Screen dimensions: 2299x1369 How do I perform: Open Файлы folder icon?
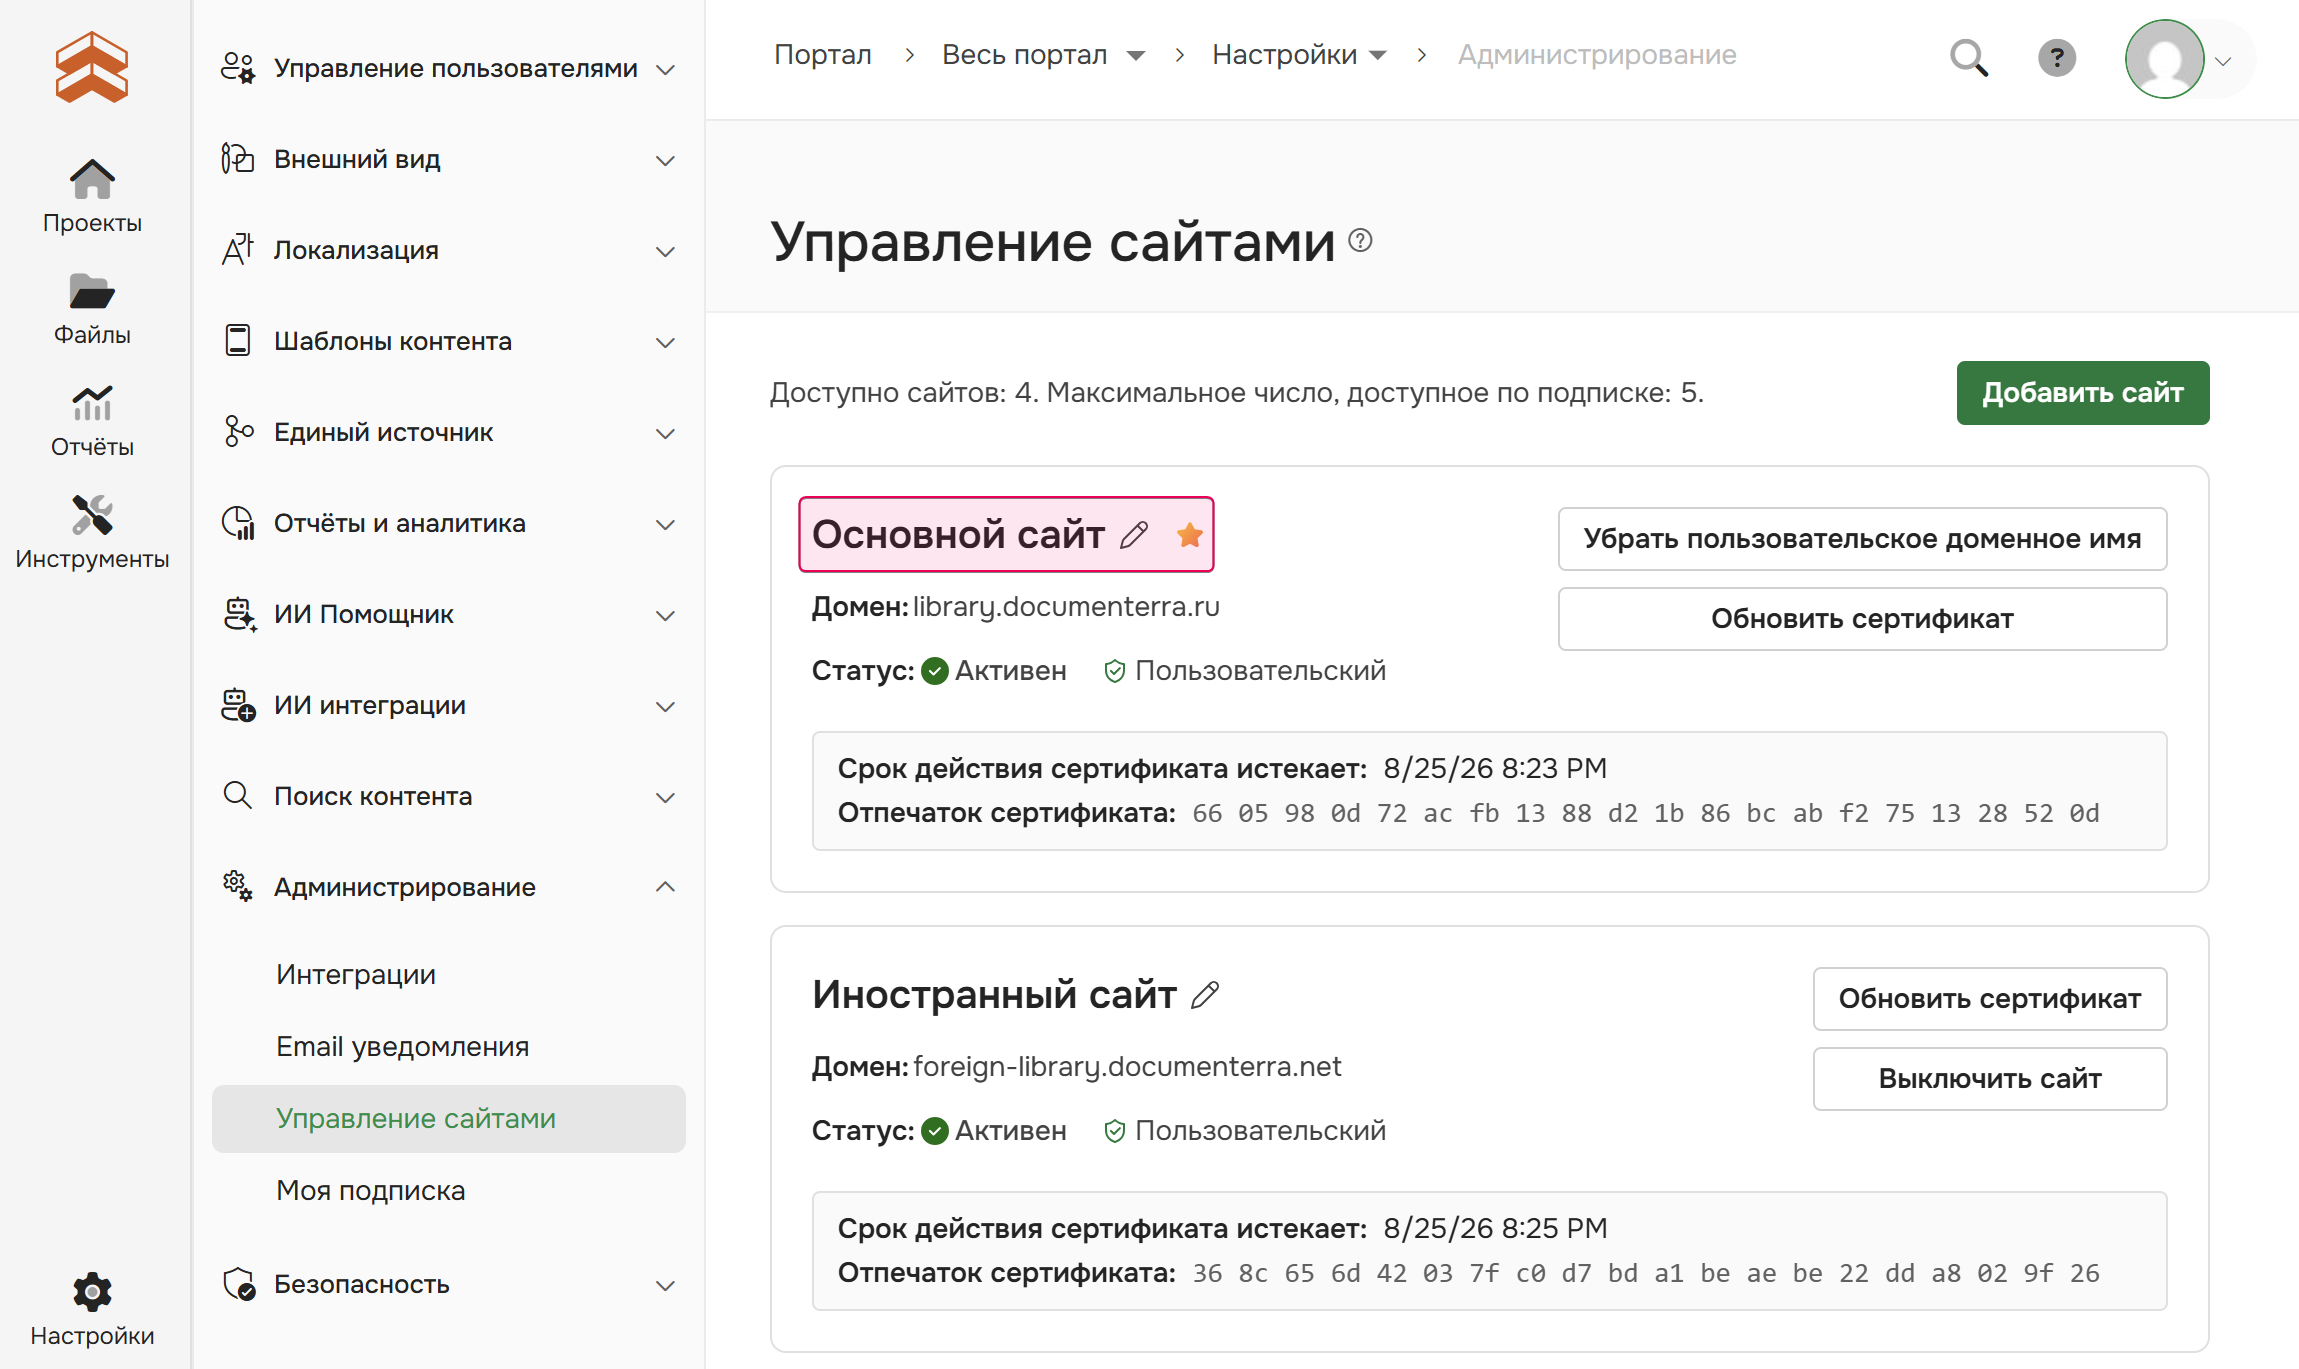click(x=92, y=292)
